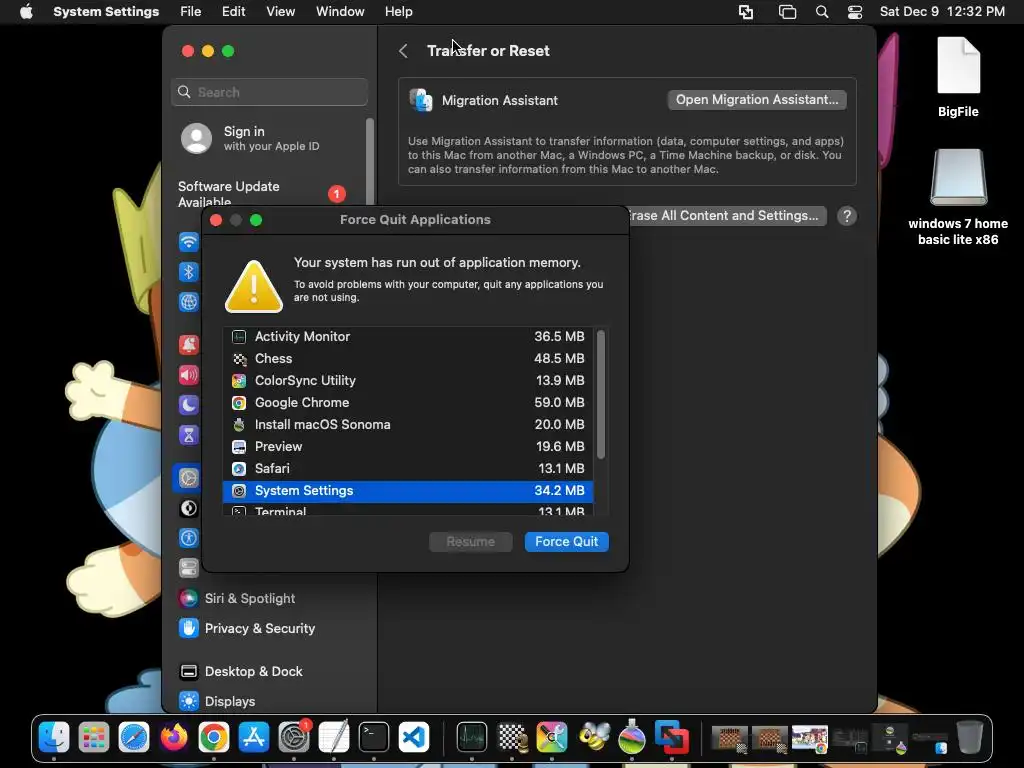Open the Window menu
The width and height of the screenshot is (1024, 768).
(x=340, y=12)
